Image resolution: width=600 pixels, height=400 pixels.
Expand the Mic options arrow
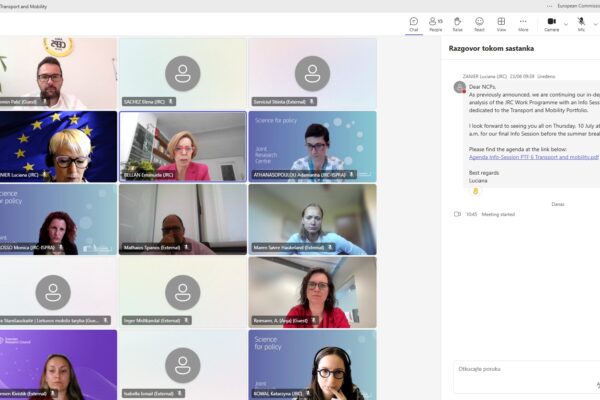pos(594,22)
